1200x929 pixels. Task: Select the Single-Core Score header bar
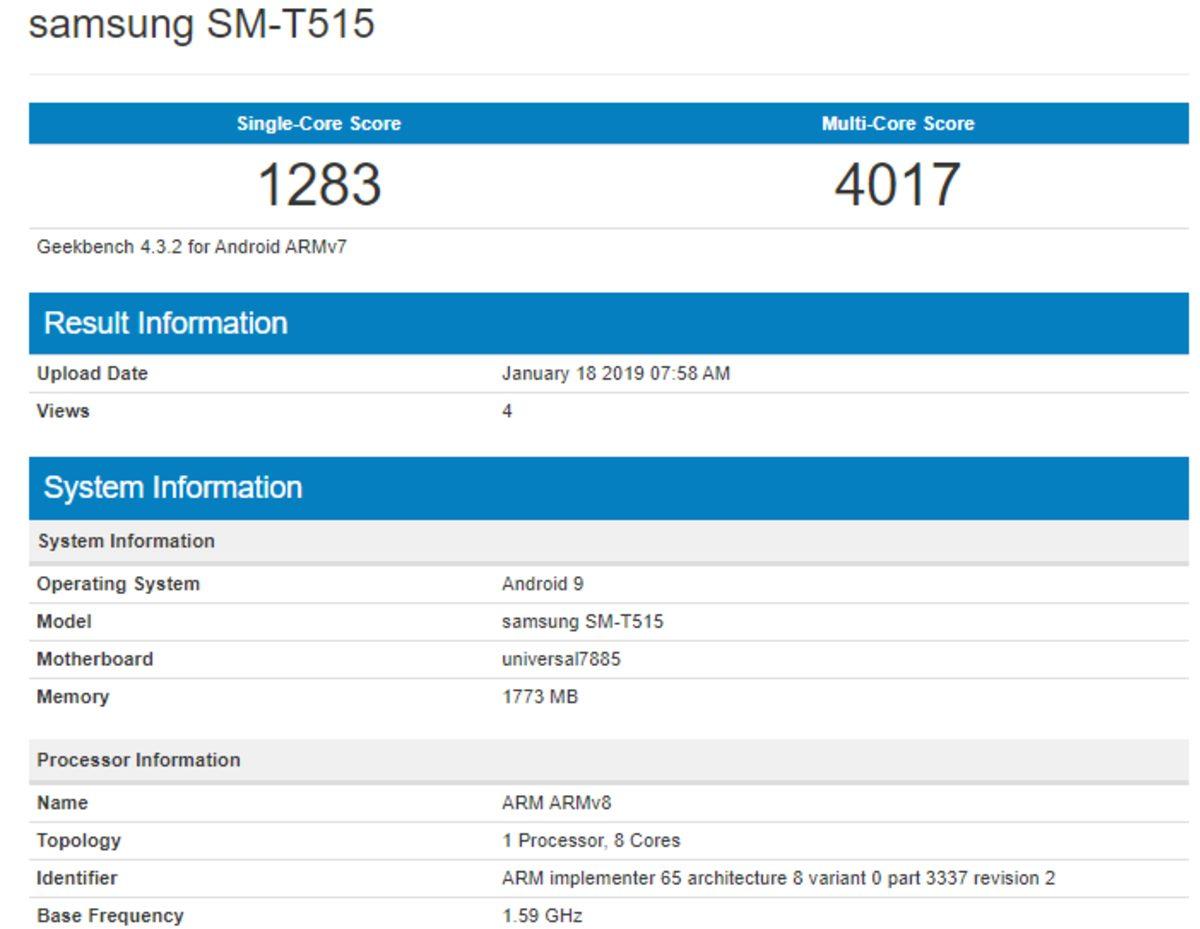click(317, 124)
